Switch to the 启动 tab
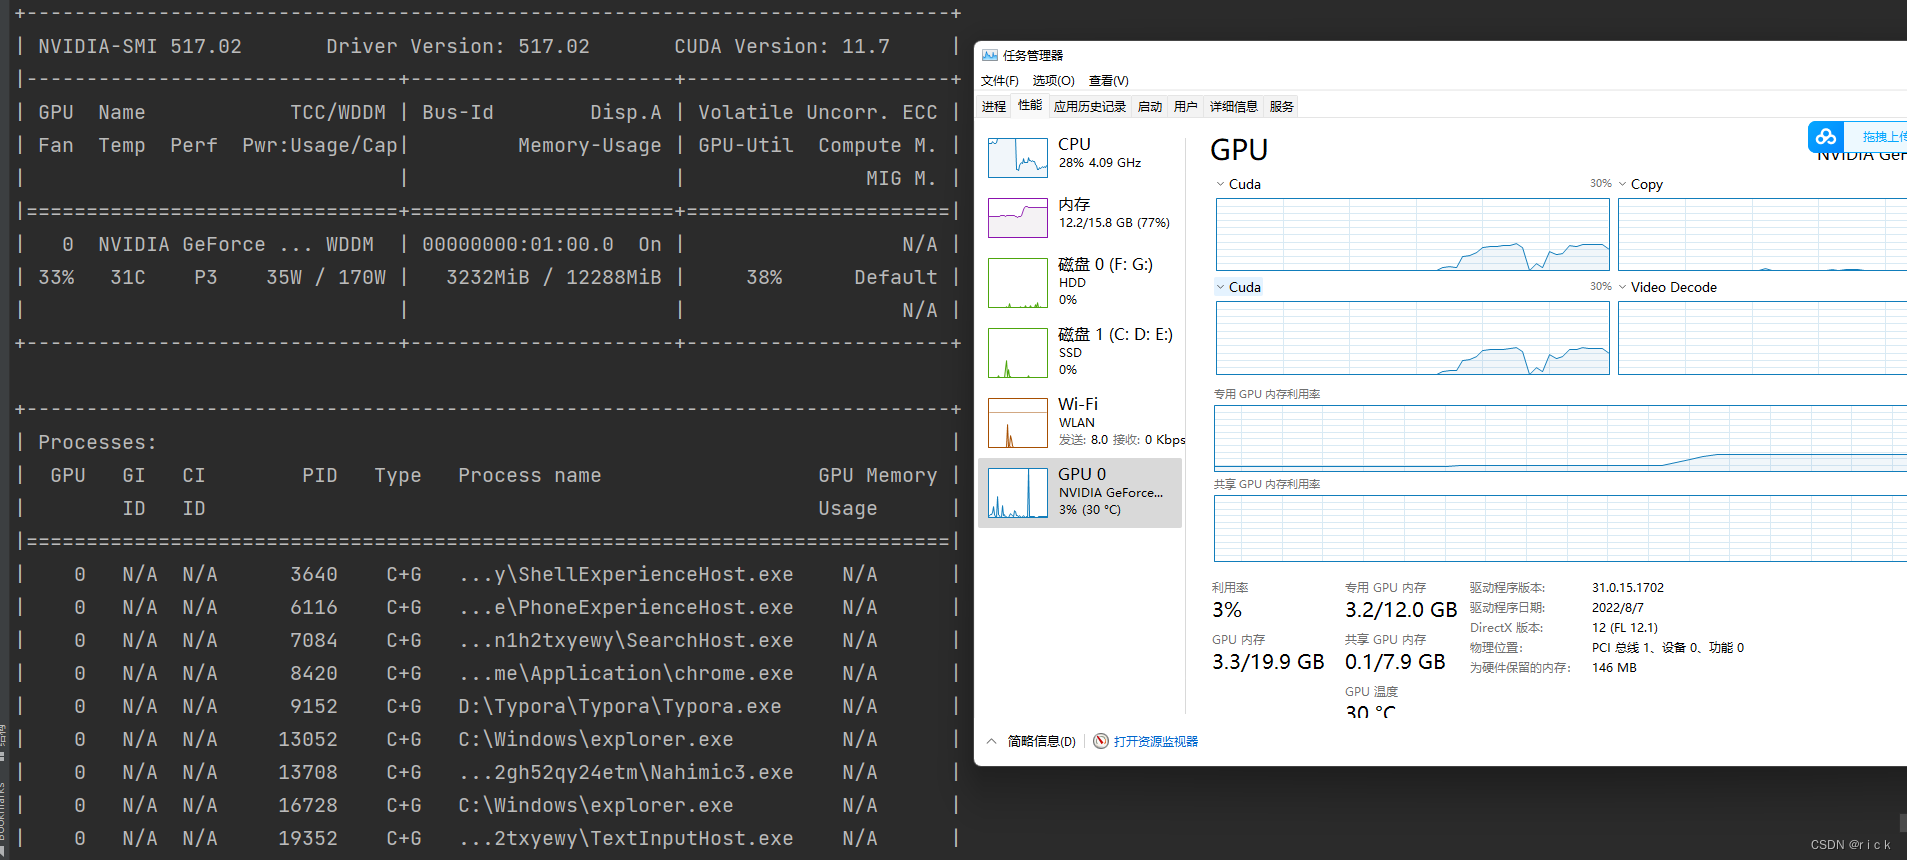Image resolution: width=1907 pixels, height=860 pixels. [x=1150, y=107]
